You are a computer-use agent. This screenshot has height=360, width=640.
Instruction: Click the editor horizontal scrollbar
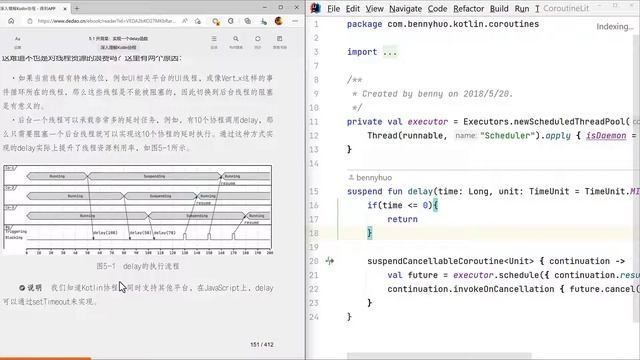[x=439, y=356]
